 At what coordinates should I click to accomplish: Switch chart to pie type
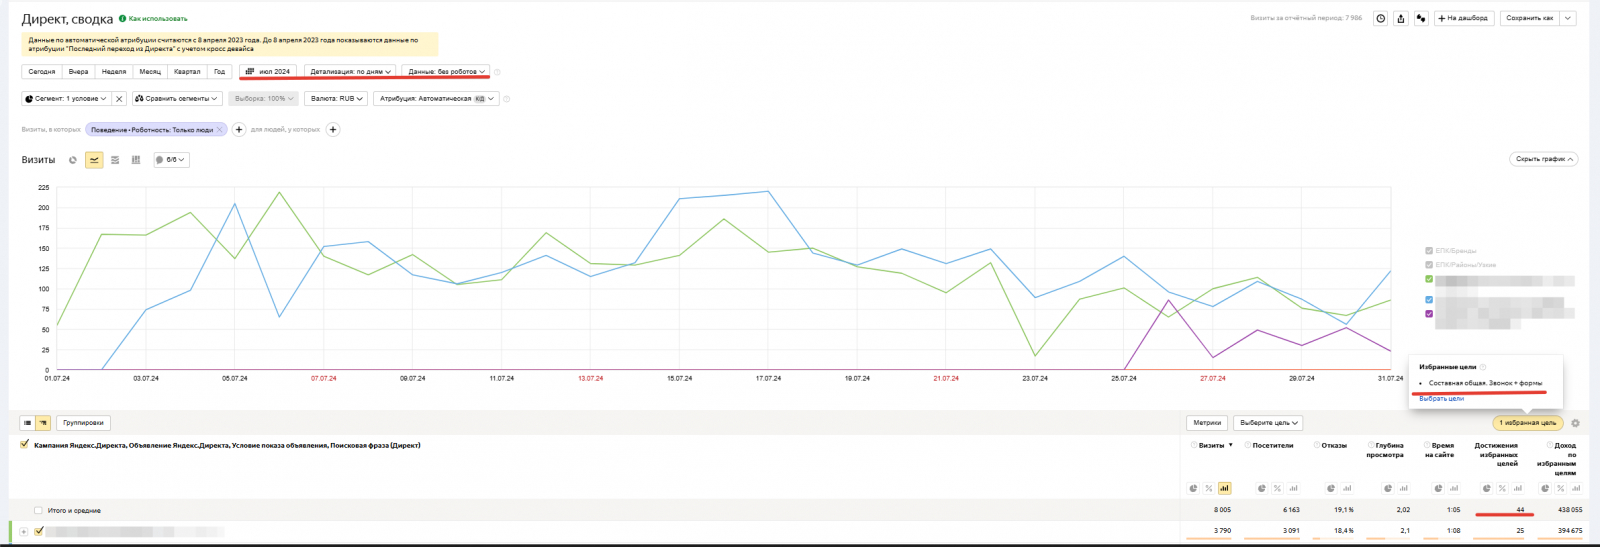click(73, 160)
